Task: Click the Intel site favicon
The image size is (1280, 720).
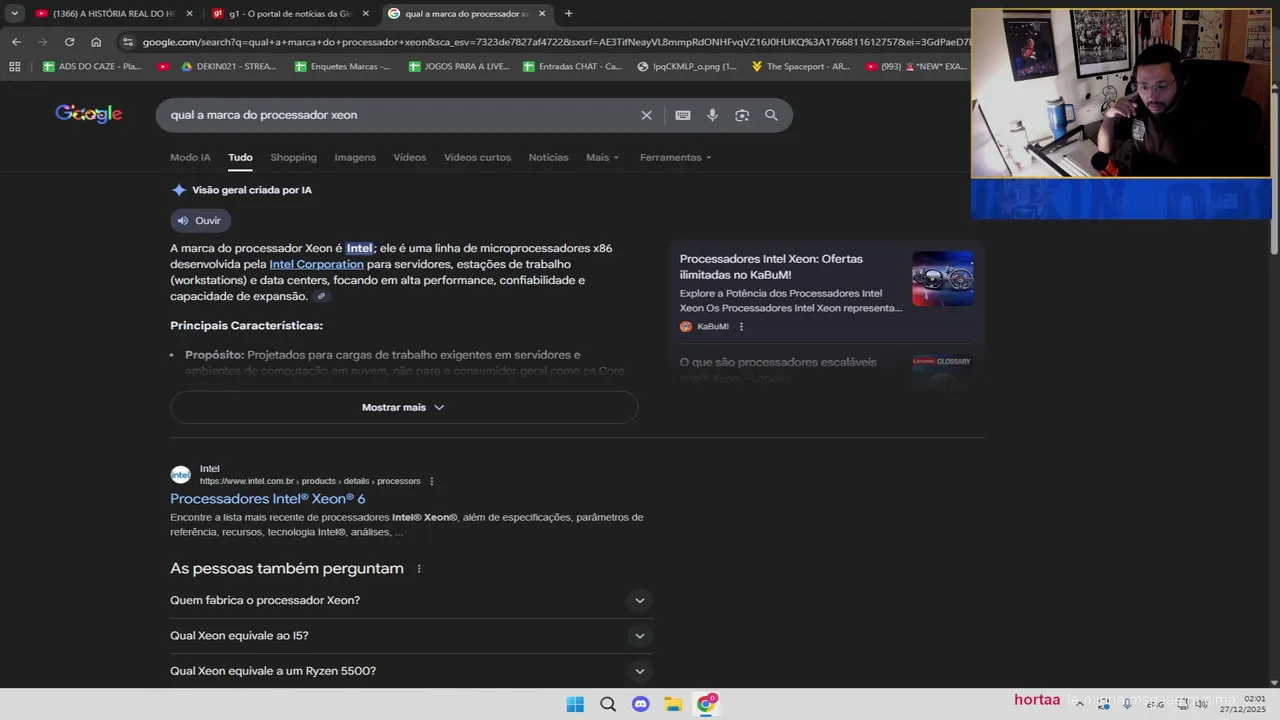Action: point(180,475)
